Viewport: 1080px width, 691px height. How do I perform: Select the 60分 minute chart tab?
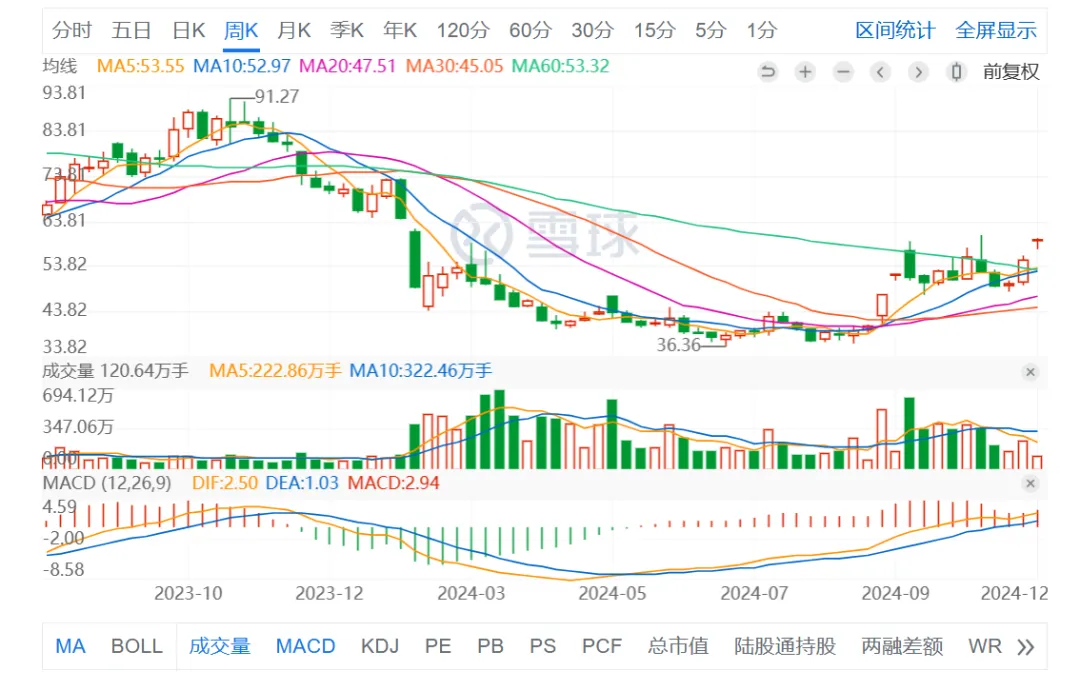(x=529, y=31)
